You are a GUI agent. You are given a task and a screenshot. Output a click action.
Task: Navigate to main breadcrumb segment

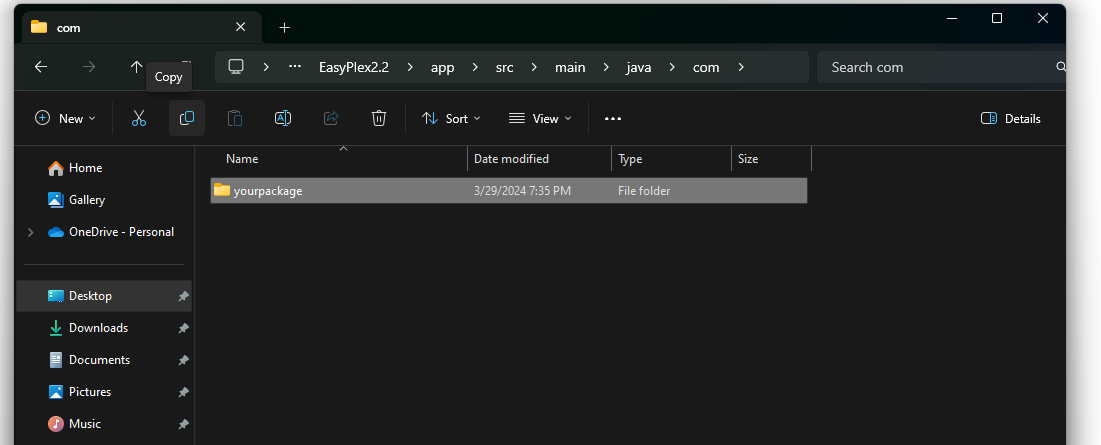[570, 67]
